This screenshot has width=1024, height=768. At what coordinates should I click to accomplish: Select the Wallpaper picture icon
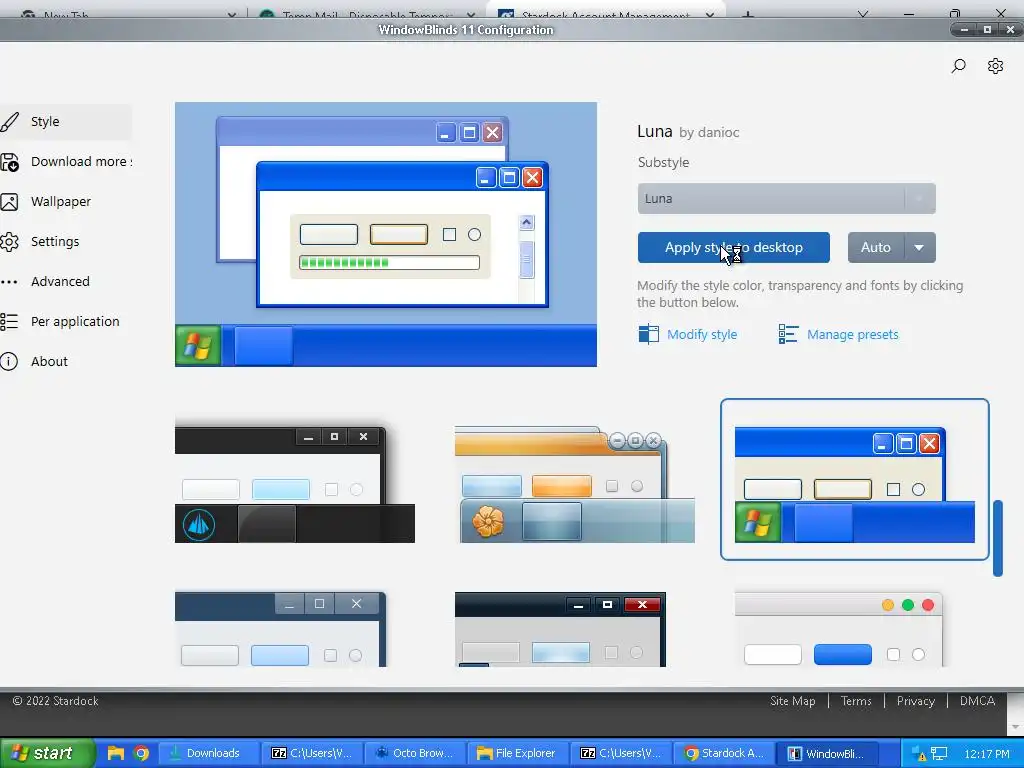pos(9,202)
